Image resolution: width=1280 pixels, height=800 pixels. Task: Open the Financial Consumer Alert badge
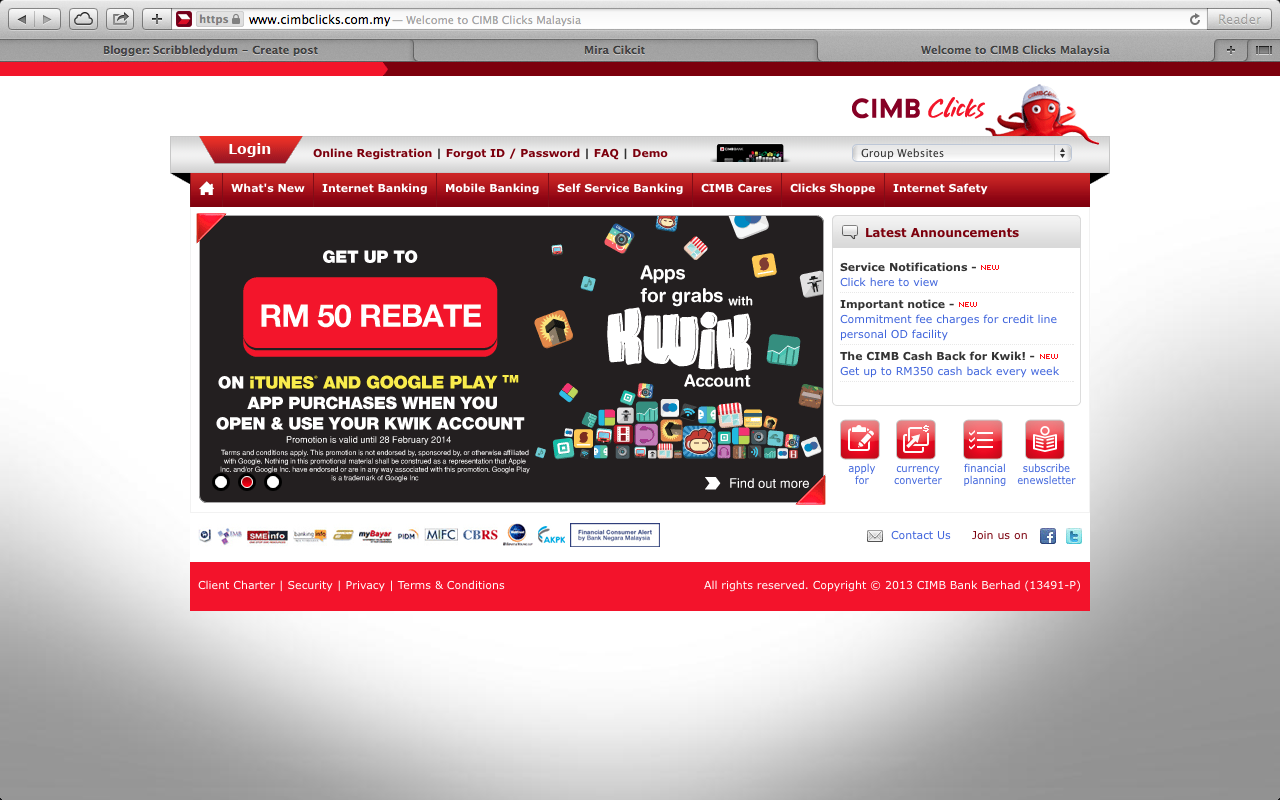[x=615, y=535]
